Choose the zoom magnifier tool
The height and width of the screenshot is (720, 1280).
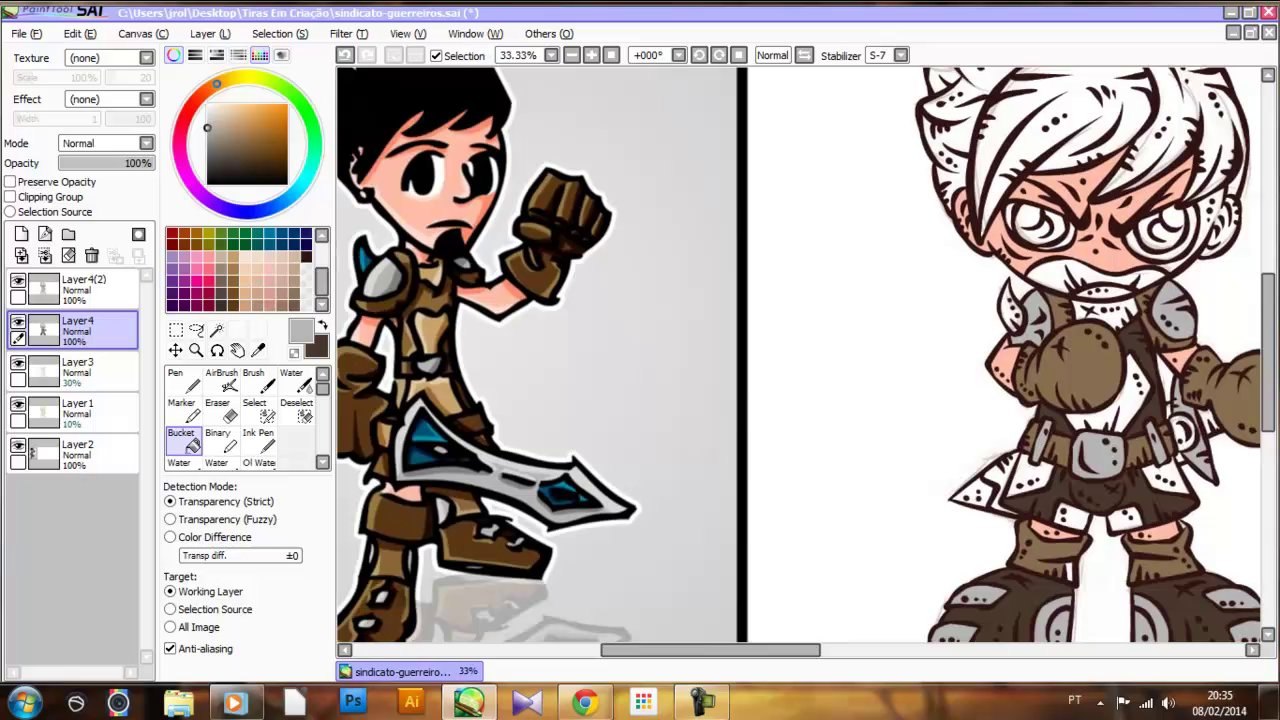[x=196, y=350]
